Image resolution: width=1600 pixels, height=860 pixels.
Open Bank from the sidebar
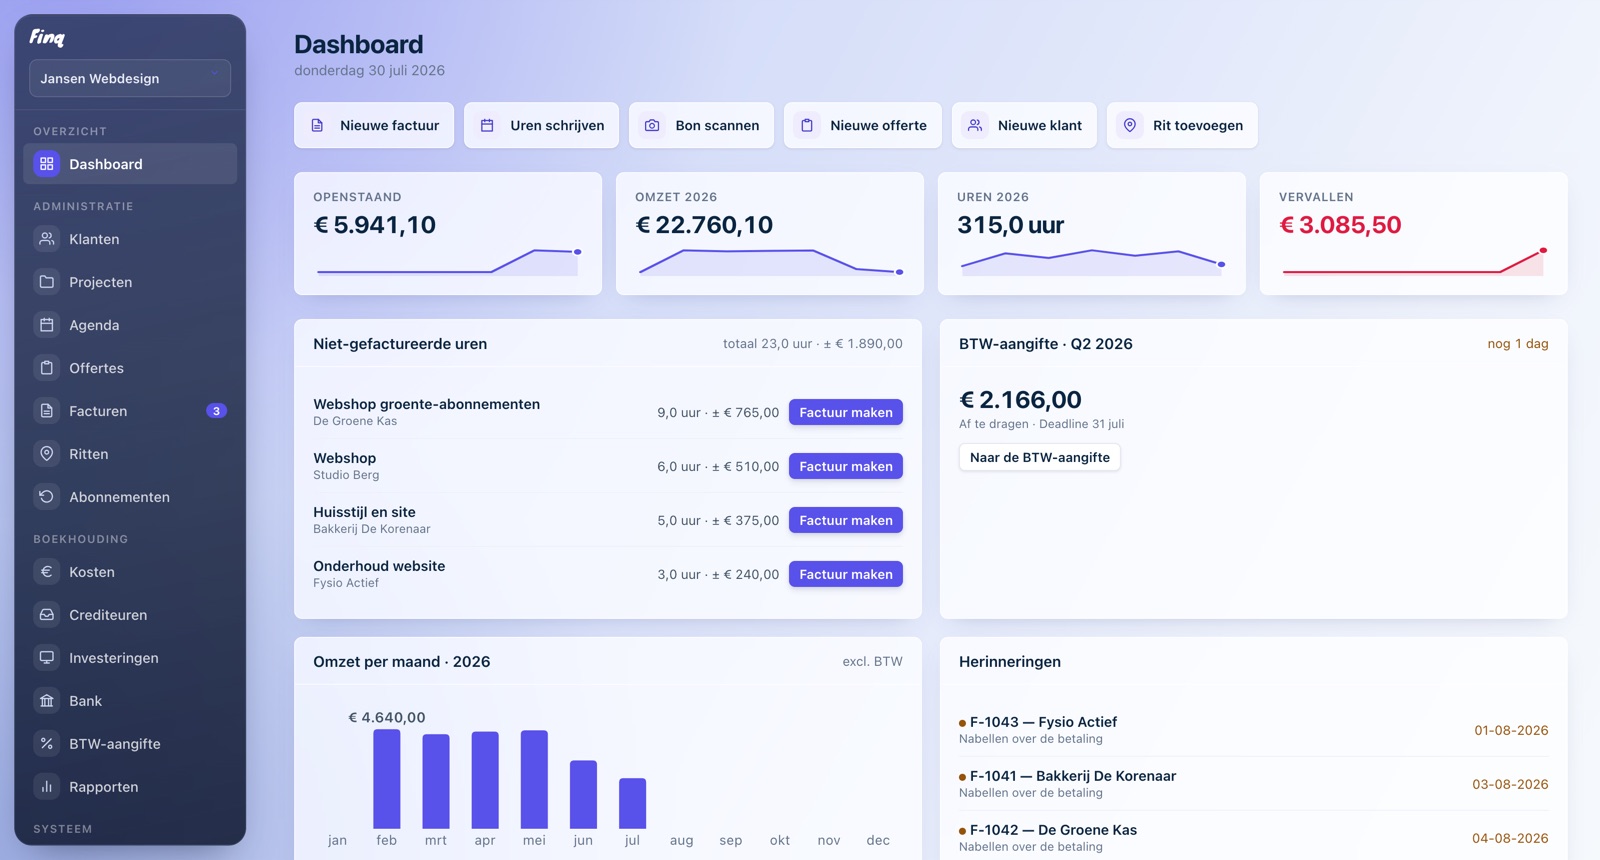coord(130,701)
